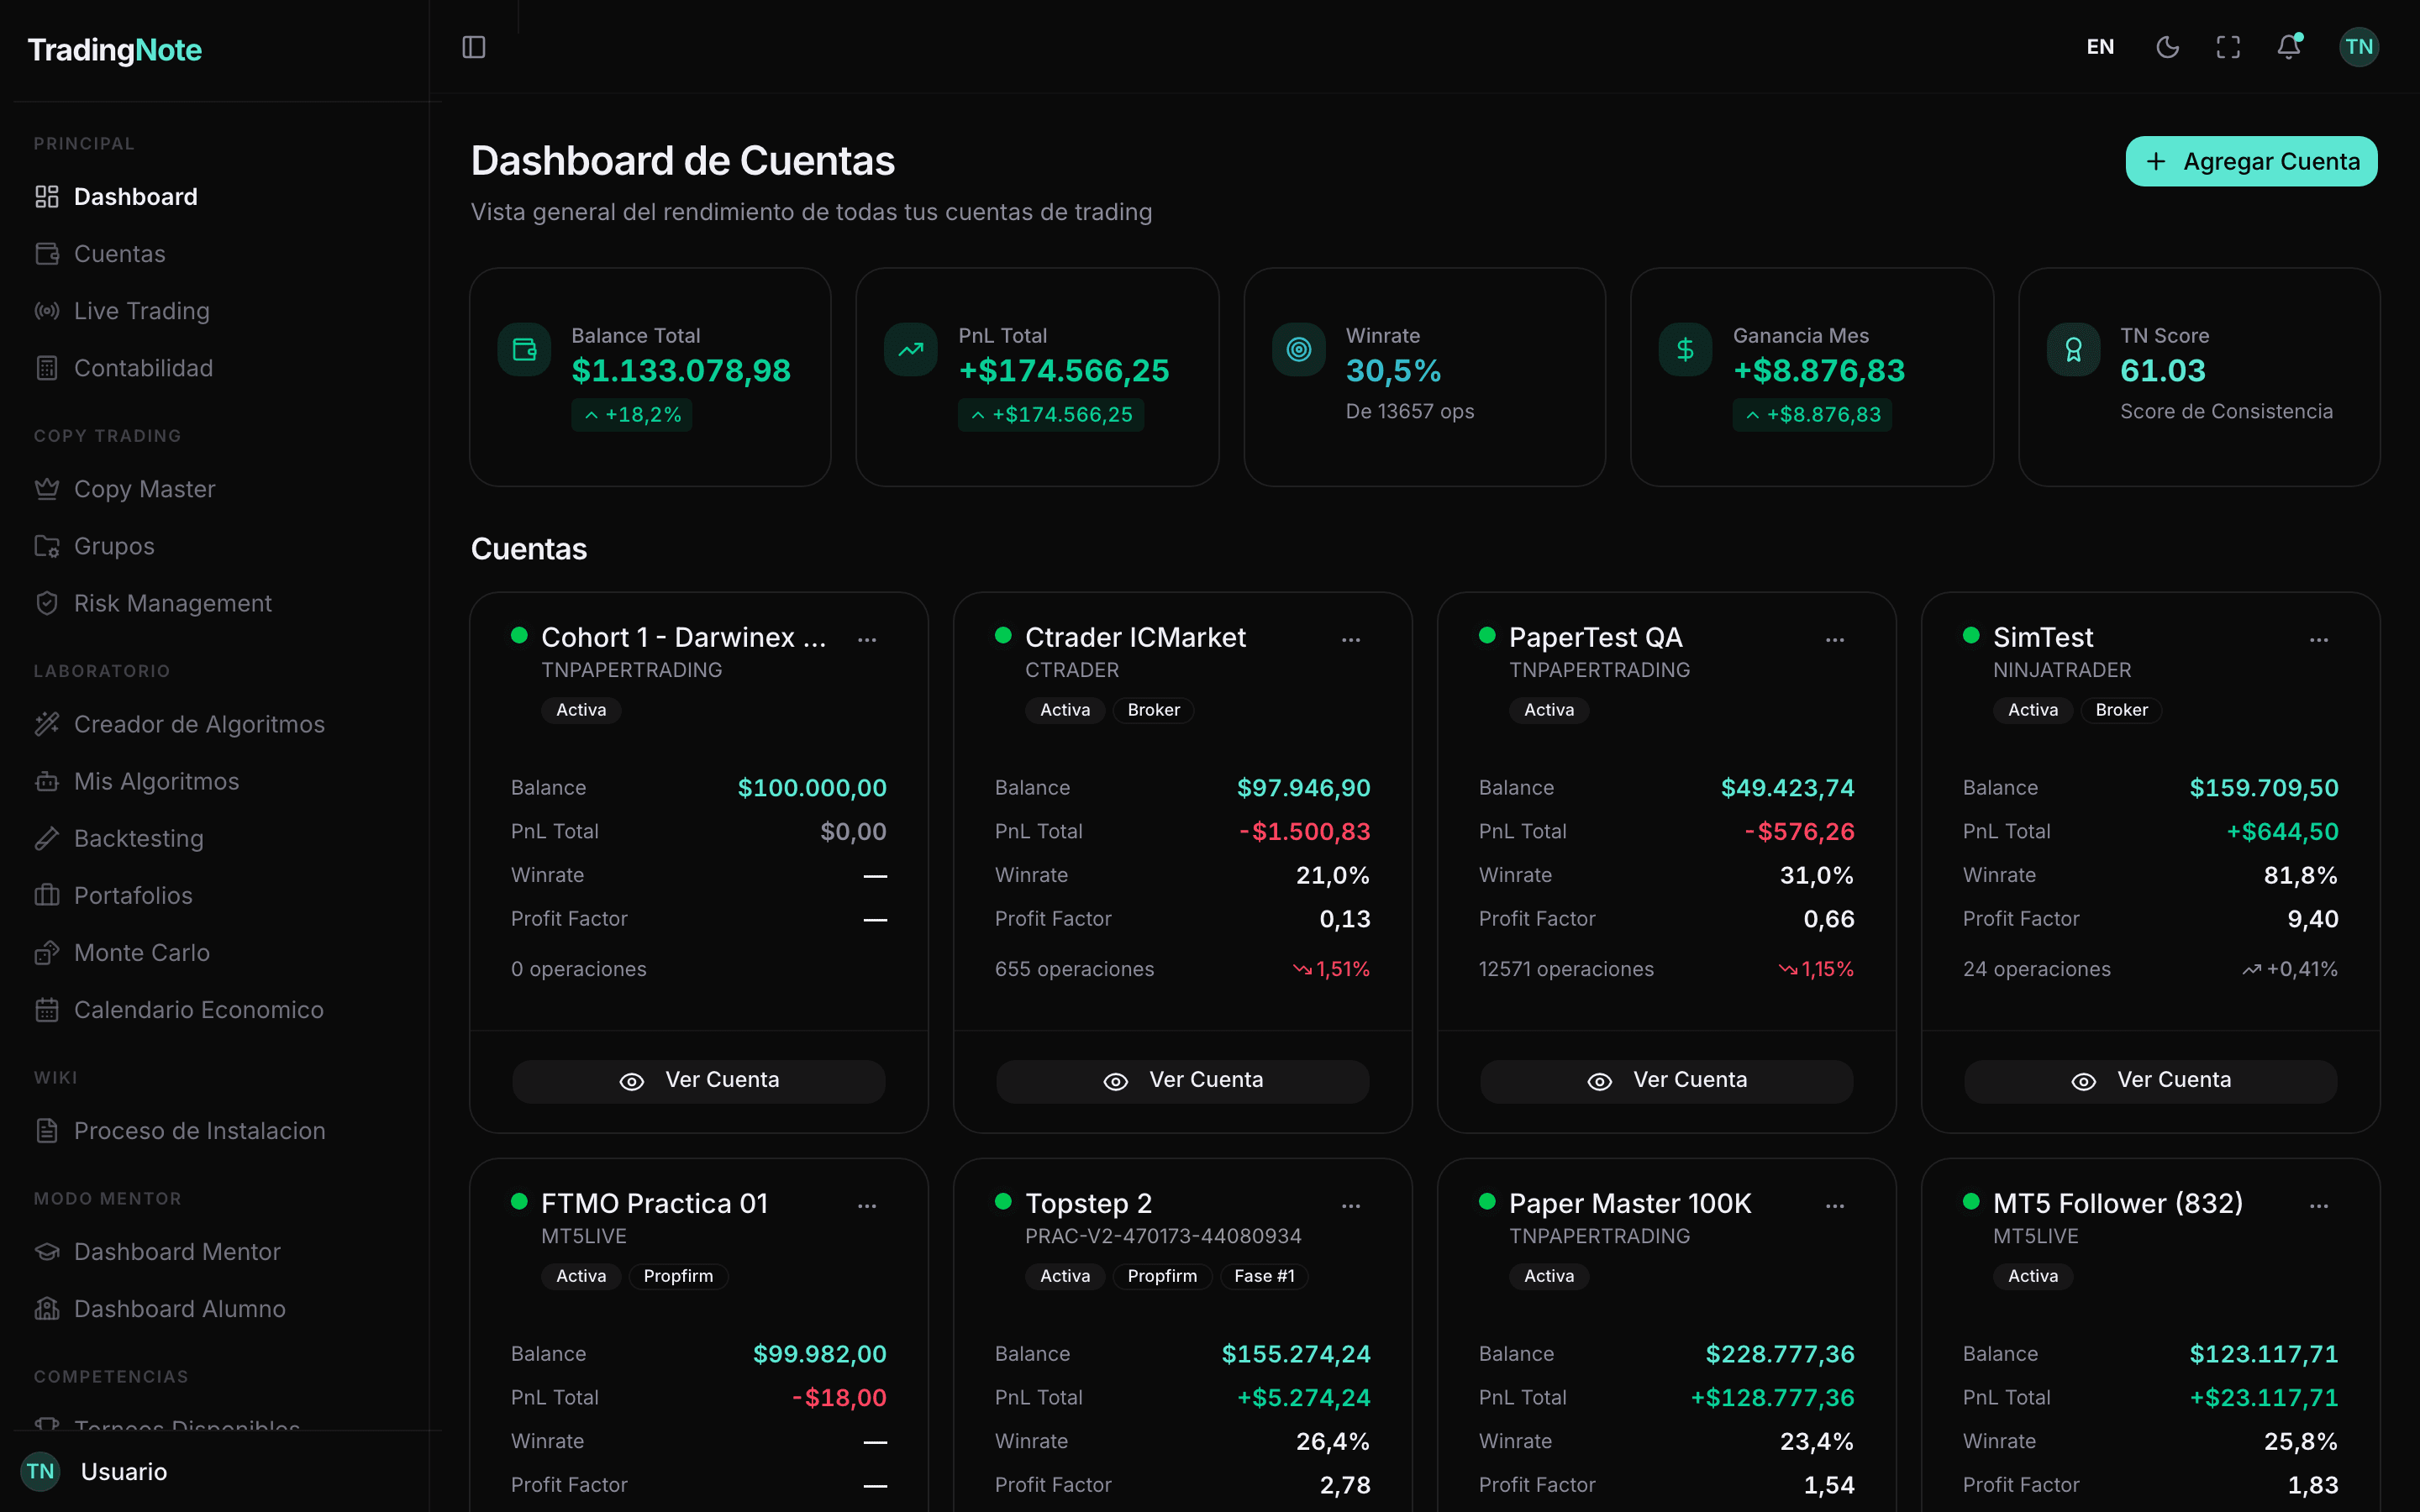The width and height of the screenshot is (2420, 1512).
Task: Click the Broker tag on Ctrader ICMarket
Action: tap(1153, 710)
